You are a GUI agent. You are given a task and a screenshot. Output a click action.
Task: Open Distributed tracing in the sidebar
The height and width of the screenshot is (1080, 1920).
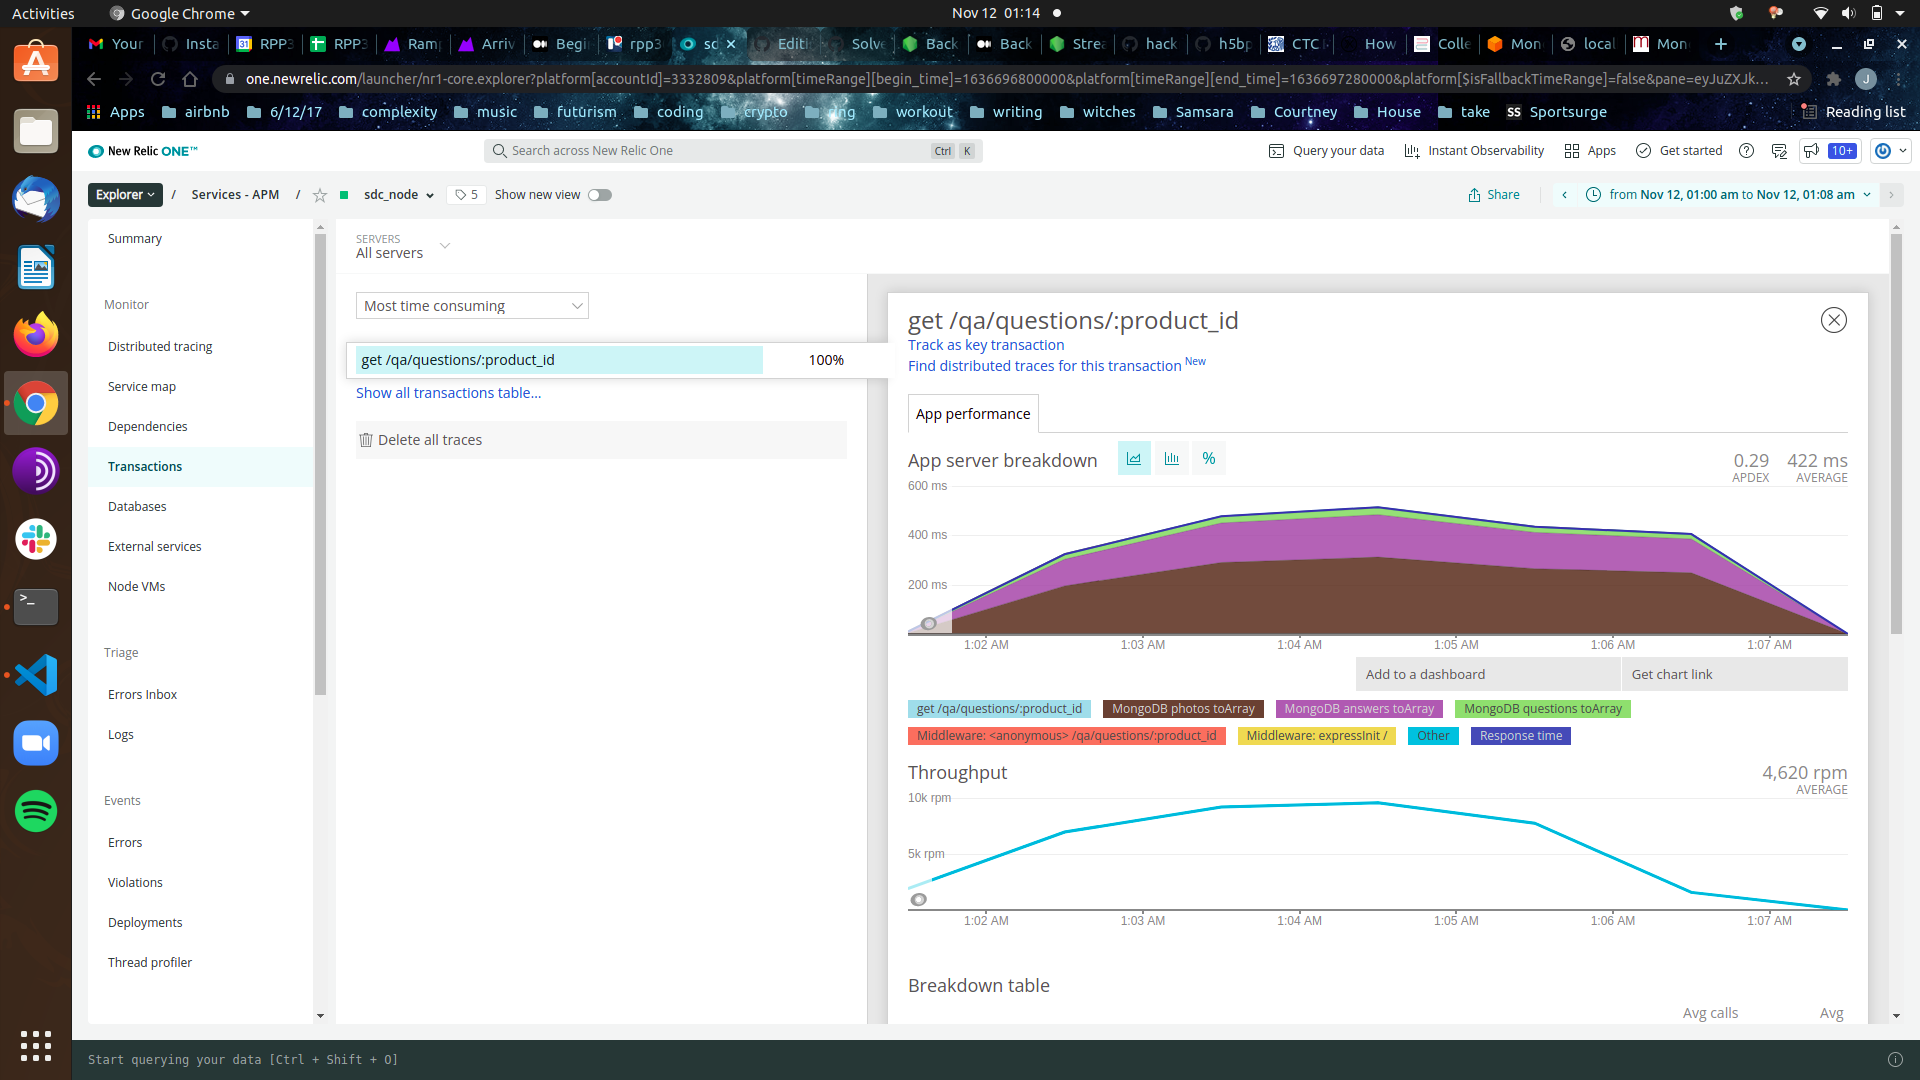(x=159, y=346)
